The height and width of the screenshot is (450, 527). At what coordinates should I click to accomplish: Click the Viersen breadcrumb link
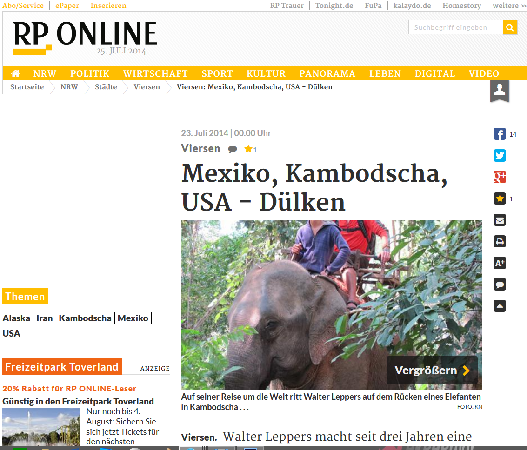click(x=147, y=87)
